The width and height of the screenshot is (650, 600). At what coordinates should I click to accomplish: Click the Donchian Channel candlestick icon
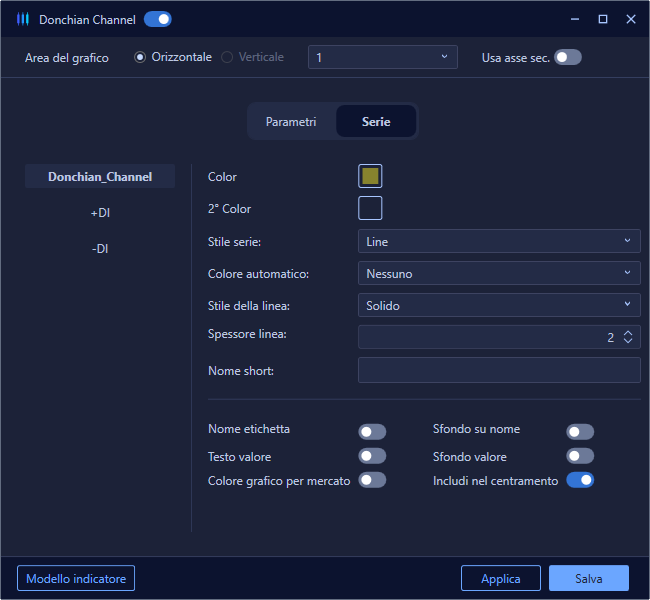pos(23,19)
